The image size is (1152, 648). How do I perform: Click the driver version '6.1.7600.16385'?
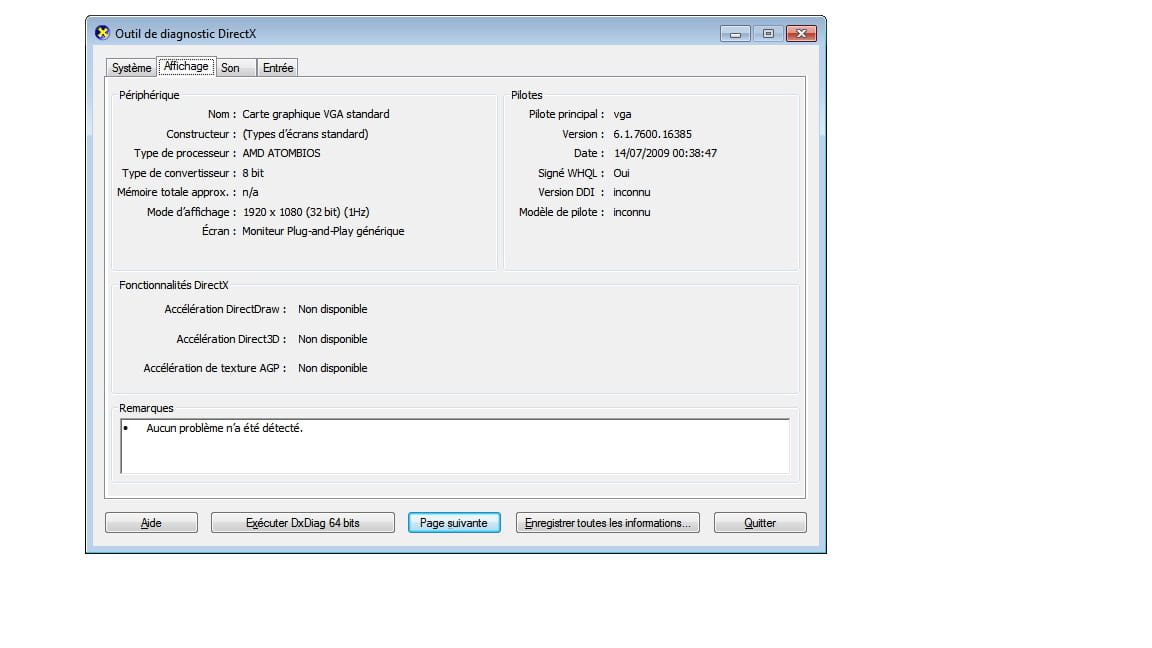[652, 134]
